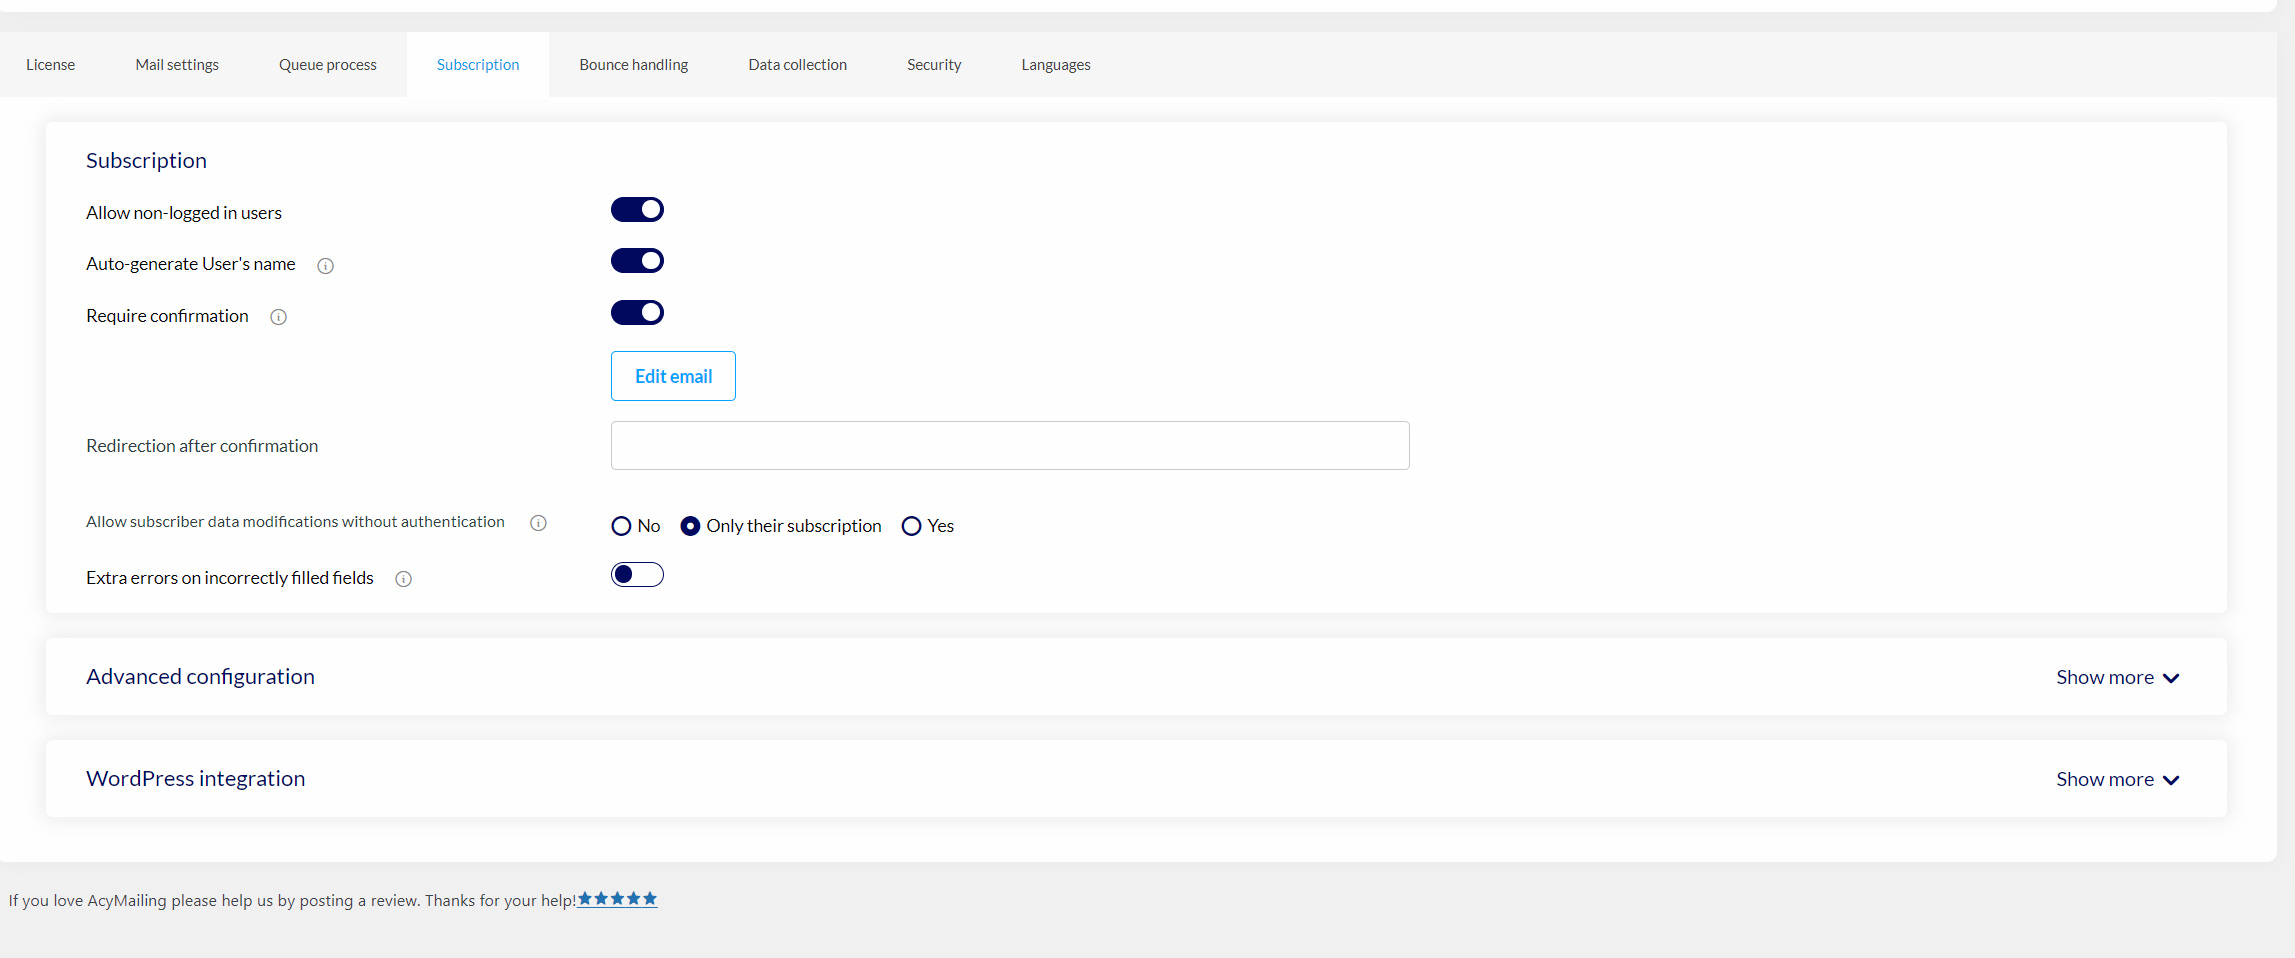Click the Redirection after confirmation input field

(x=1009, y=446)
